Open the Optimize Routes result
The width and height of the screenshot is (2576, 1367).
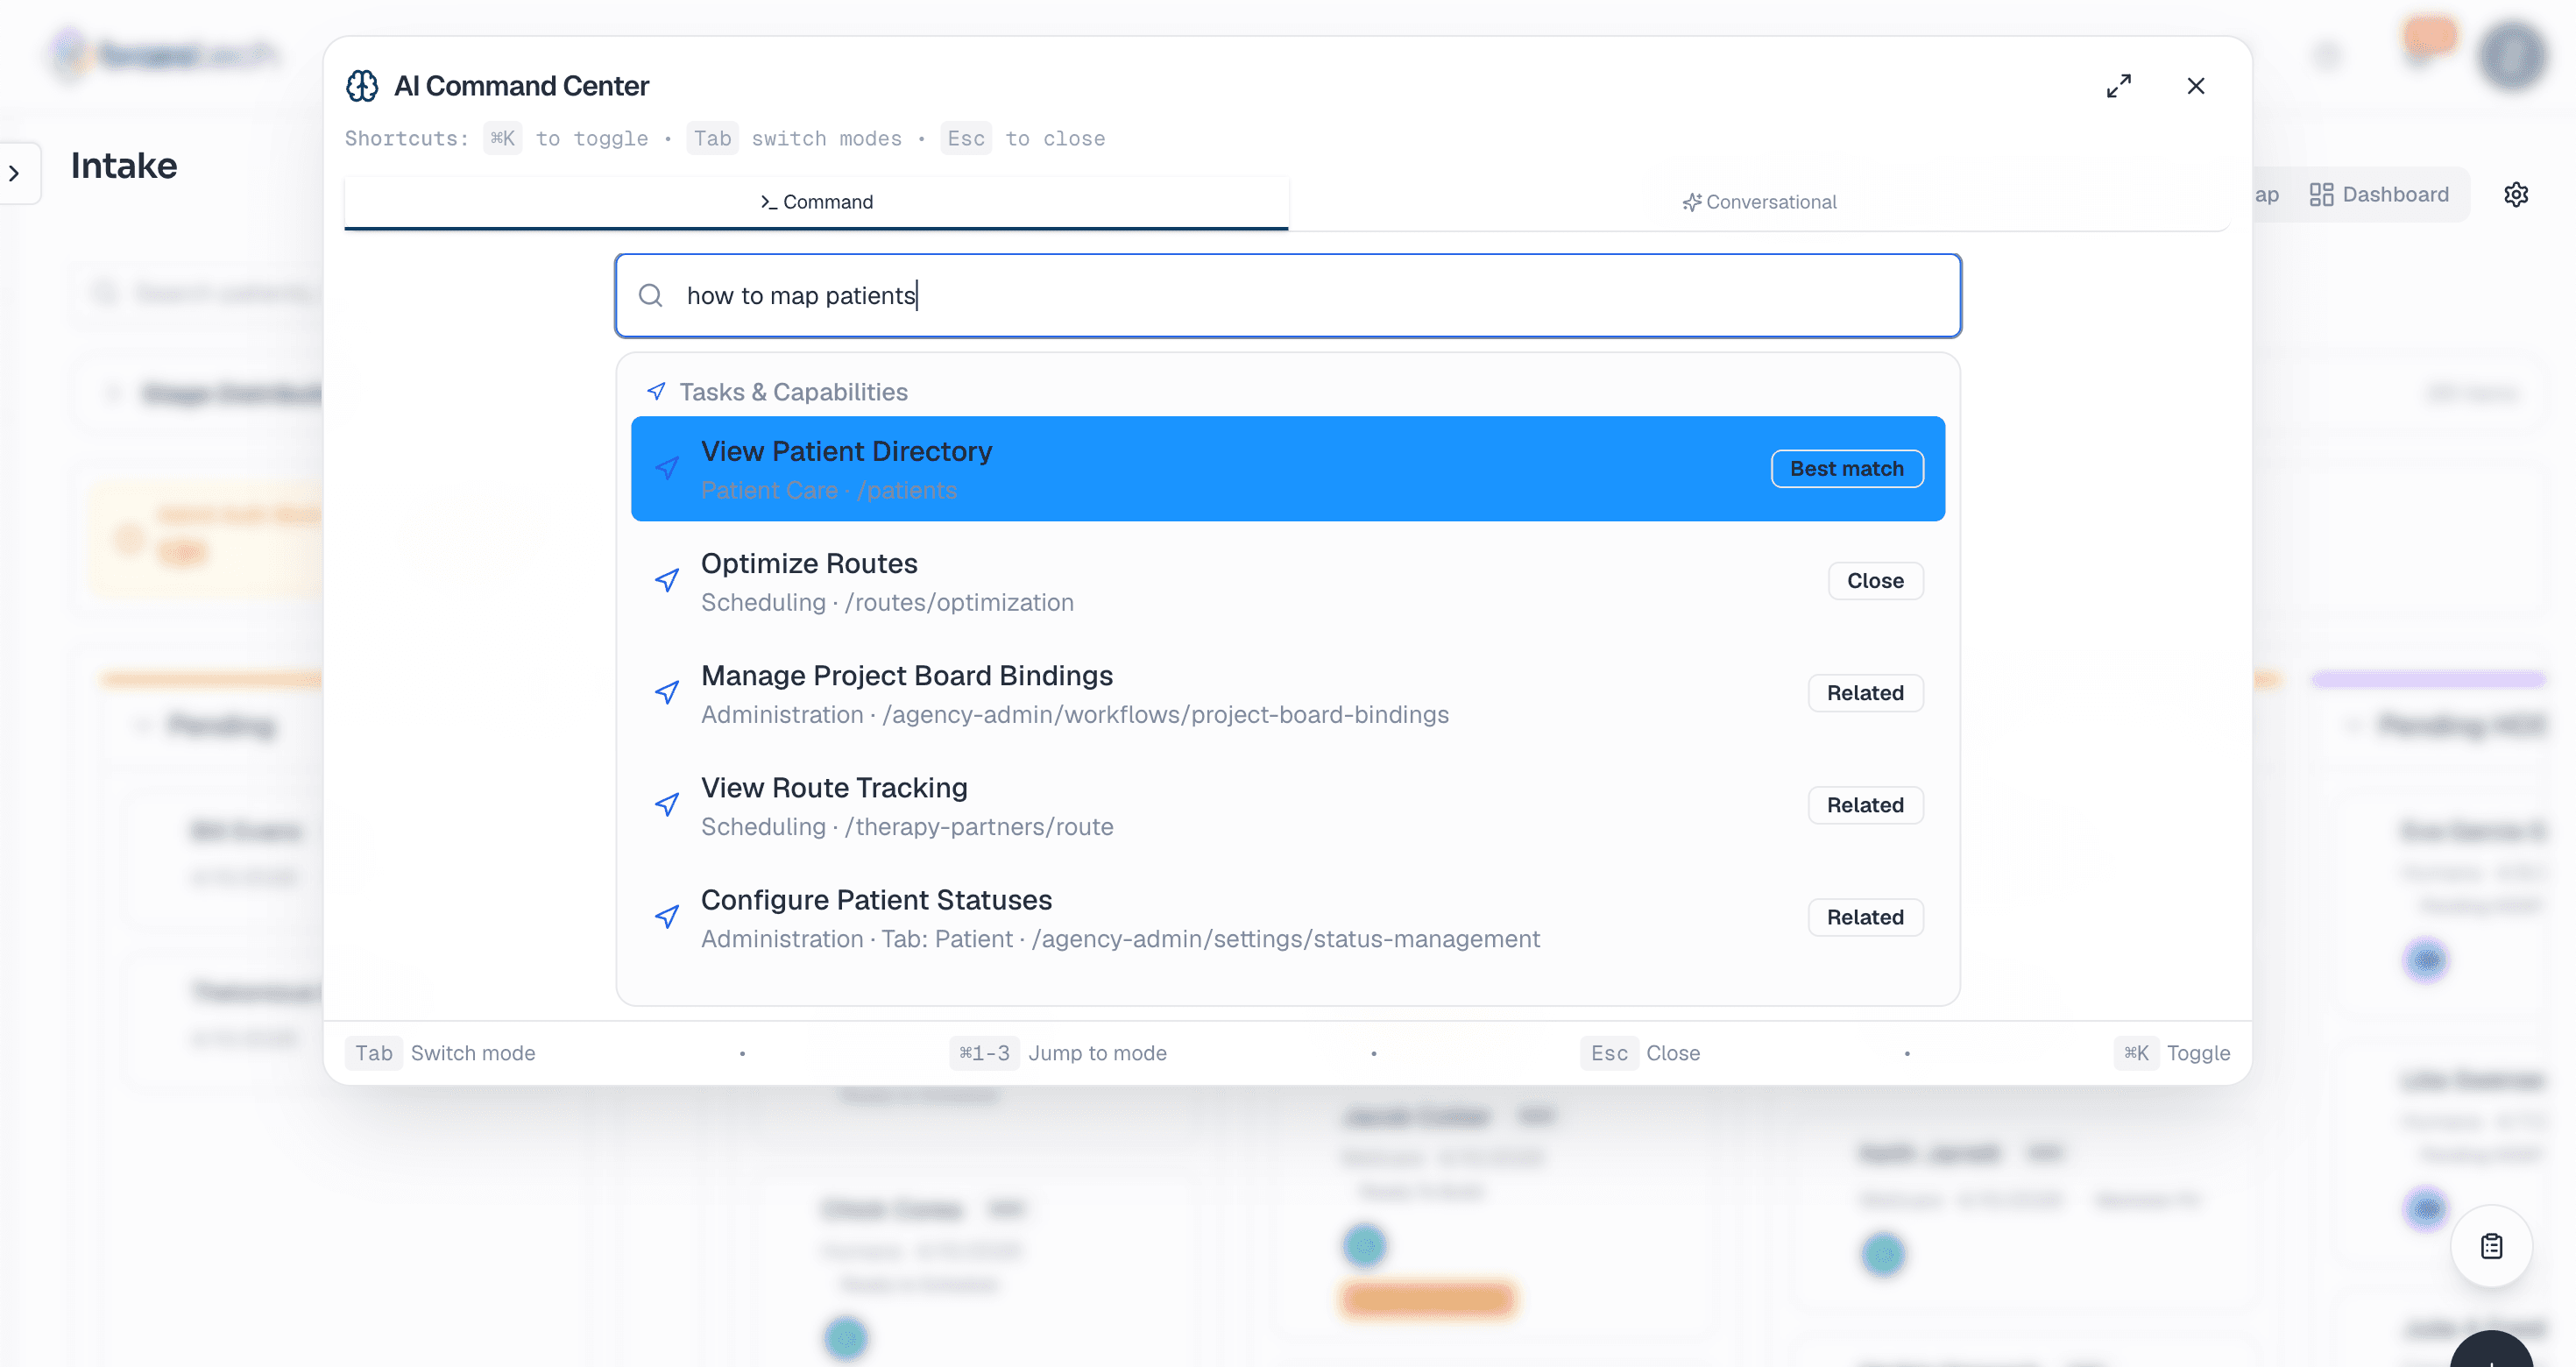click(1288, 581)
